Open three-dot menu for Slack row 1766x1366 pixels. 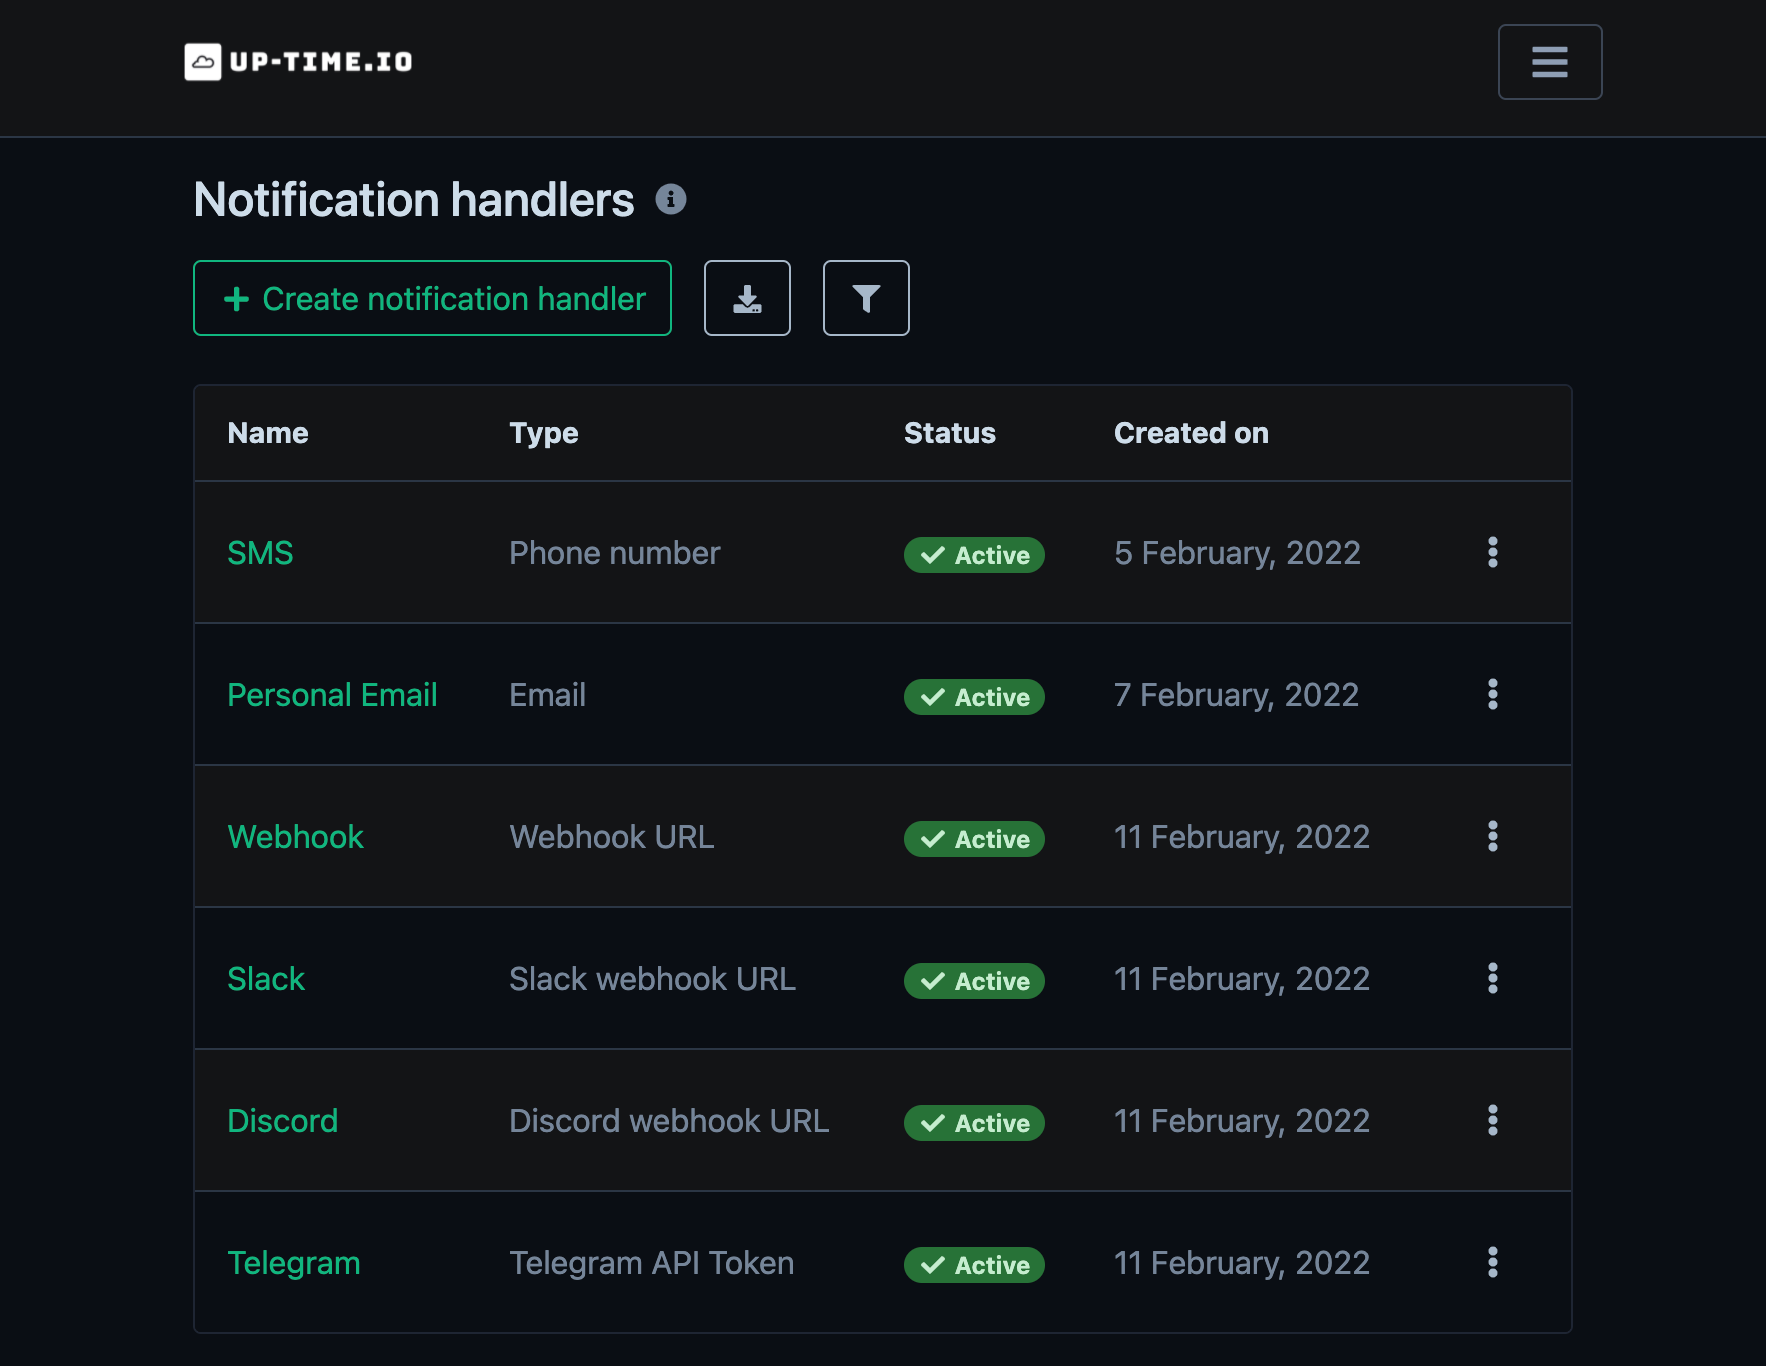click(1492, 978)
